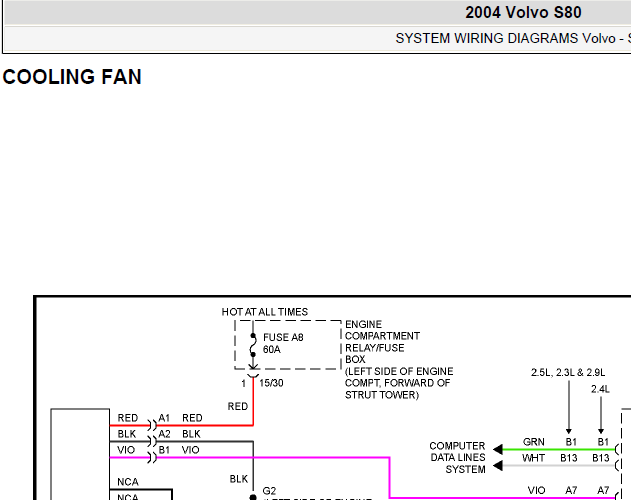
Task: Click the "BLK" label above G2 ground
Action: coord(239,479)
